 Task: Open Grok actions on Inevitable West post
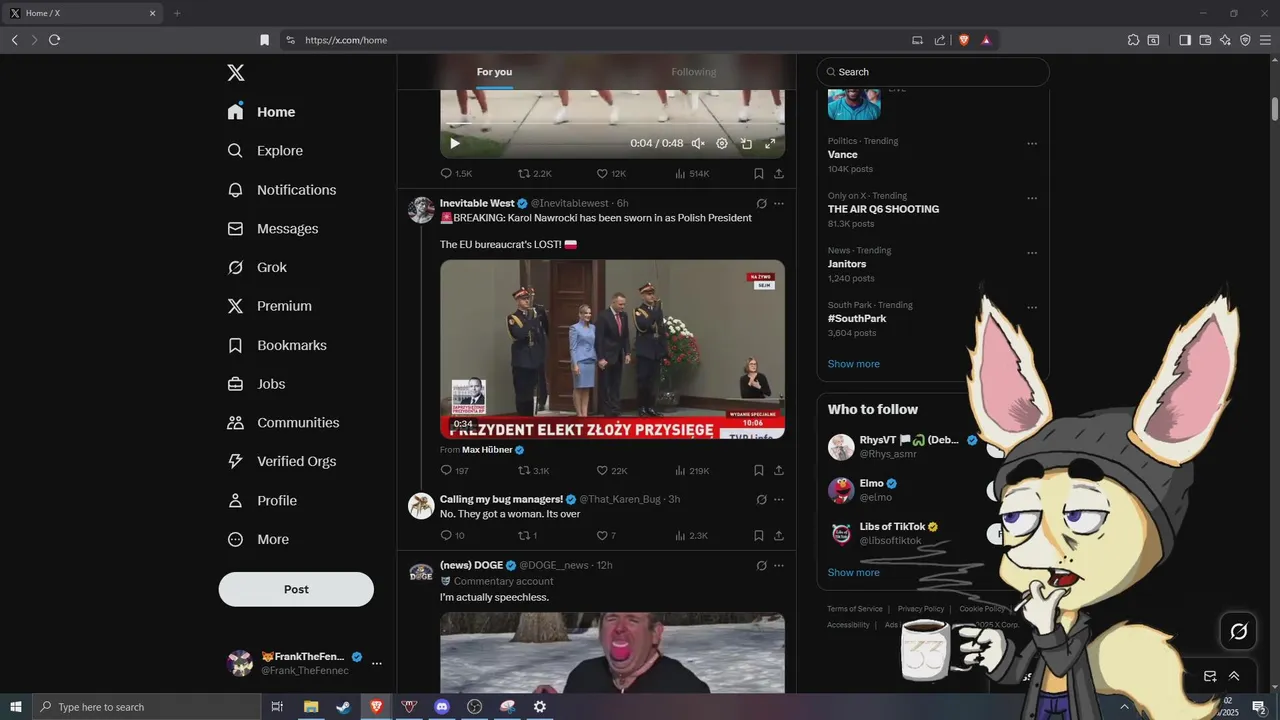coord(761,203)
